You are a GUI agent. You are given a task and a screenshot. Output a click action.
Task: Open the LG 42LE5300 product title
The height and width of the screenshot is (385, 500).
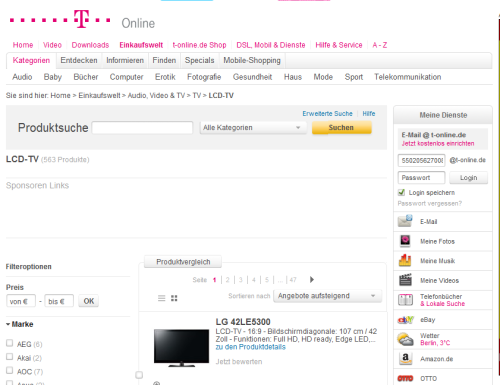tap(243, 322)
